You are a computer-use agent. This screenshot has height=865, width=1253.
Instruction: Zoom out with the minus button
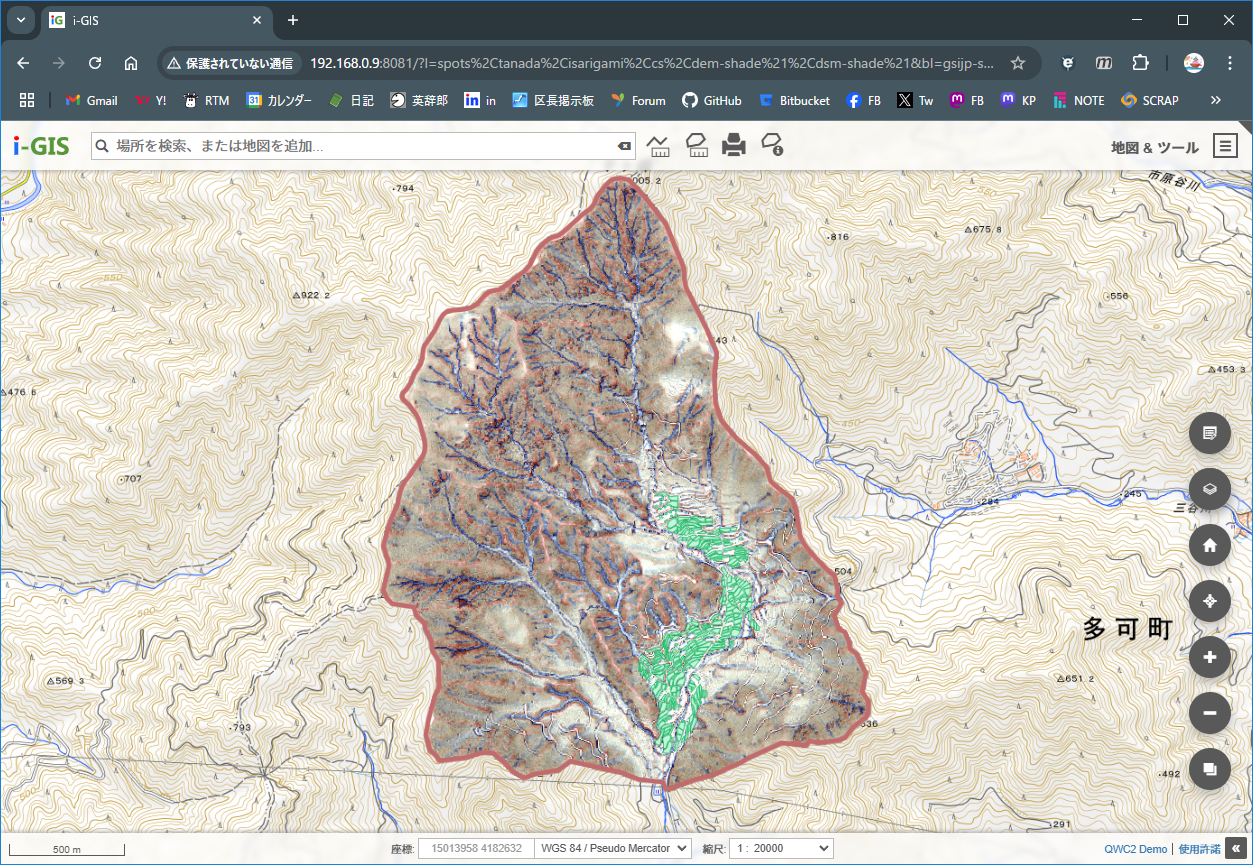coord(1210,713)
